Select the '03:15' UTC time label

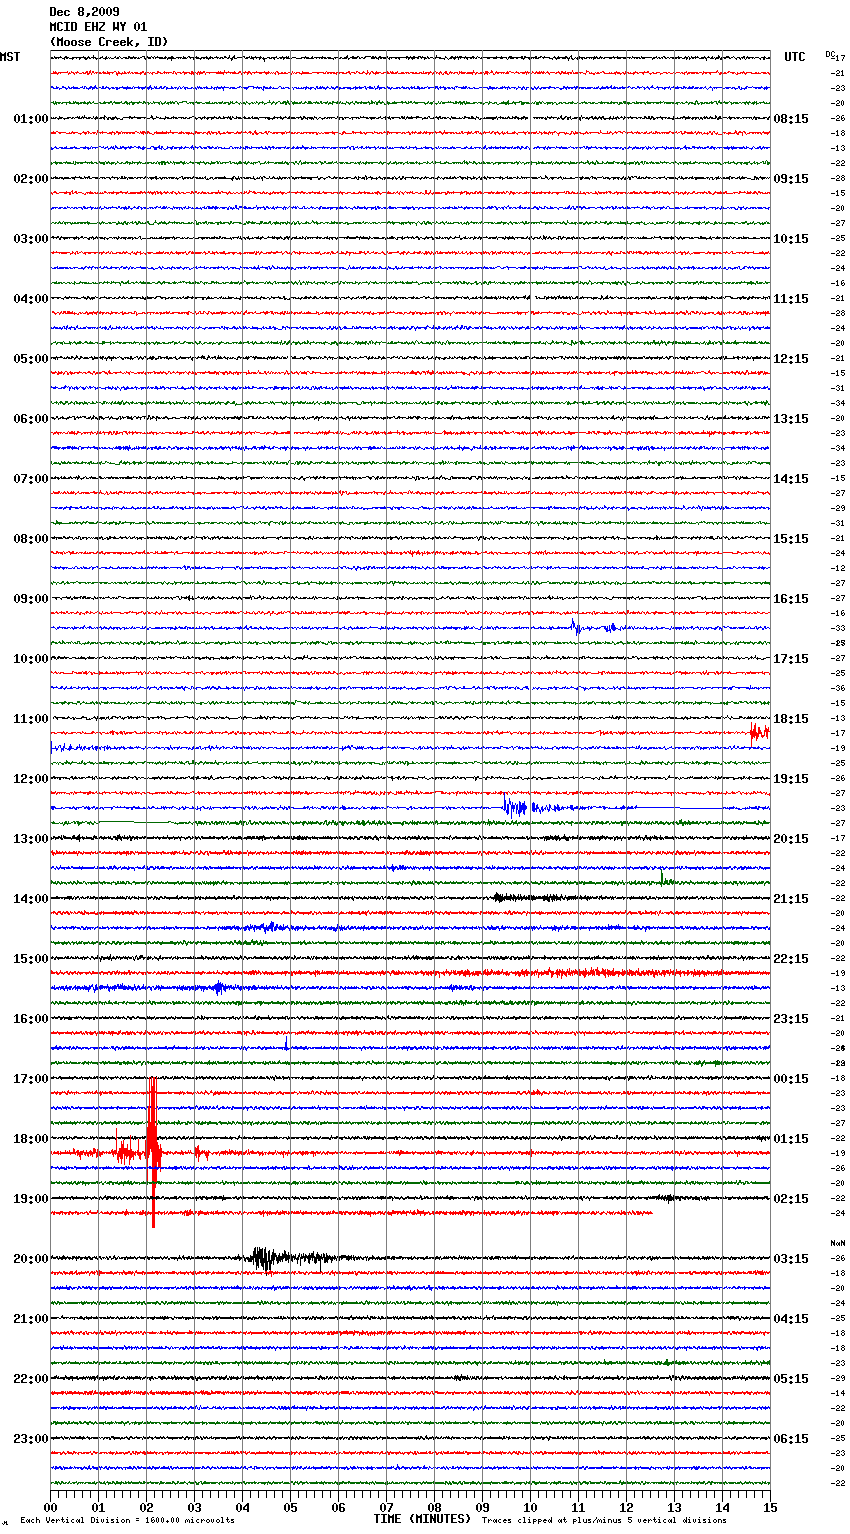pyautogui.click(x=791, y=1259)
